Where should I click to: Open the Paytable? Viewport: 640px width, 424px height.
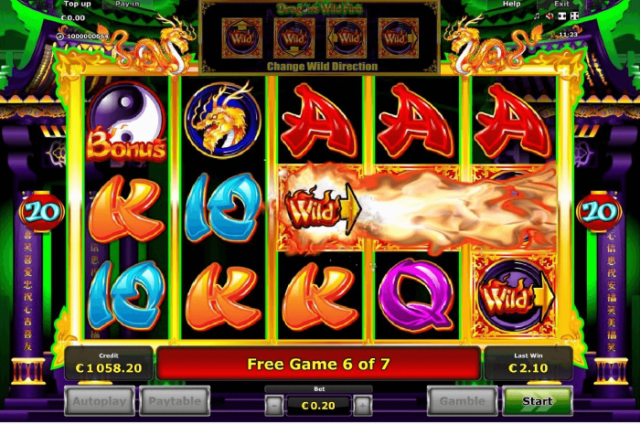175,401
